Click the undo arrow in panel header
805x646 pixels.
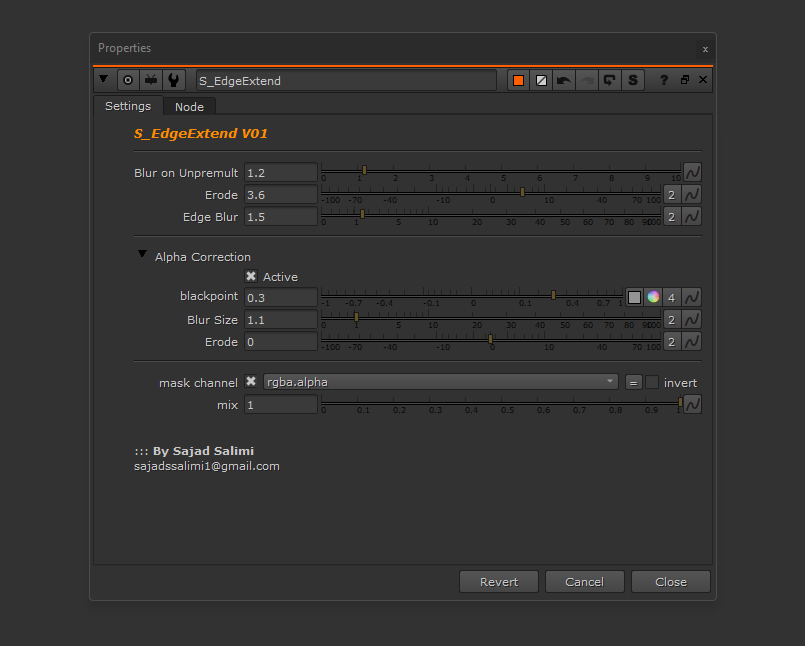coord(564,80)
